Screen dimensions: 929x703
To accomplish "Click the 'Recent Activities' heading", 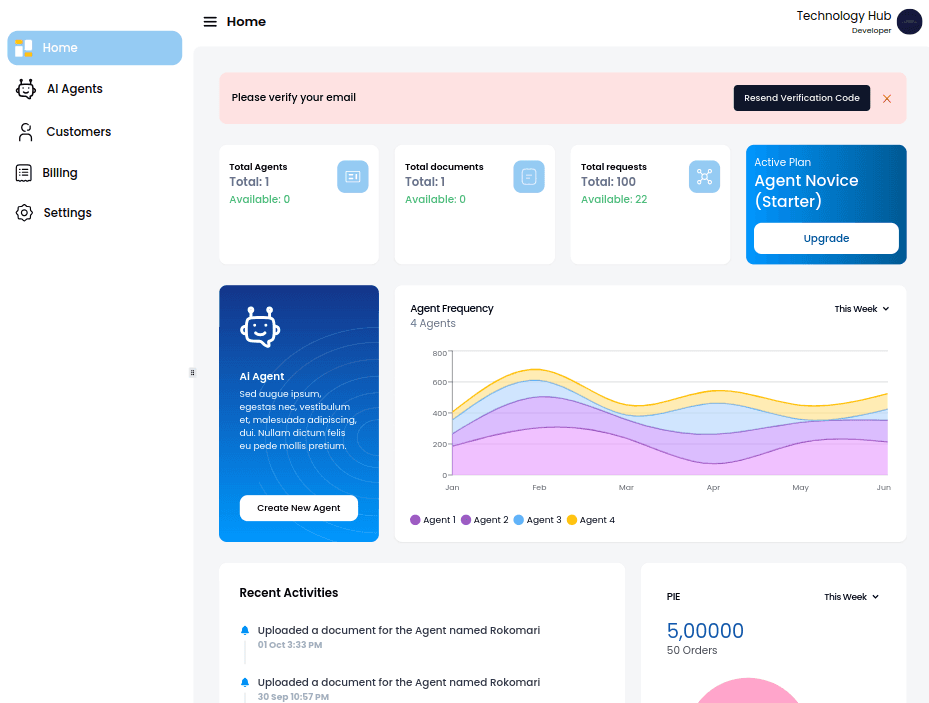I will (x=289, y=593).
